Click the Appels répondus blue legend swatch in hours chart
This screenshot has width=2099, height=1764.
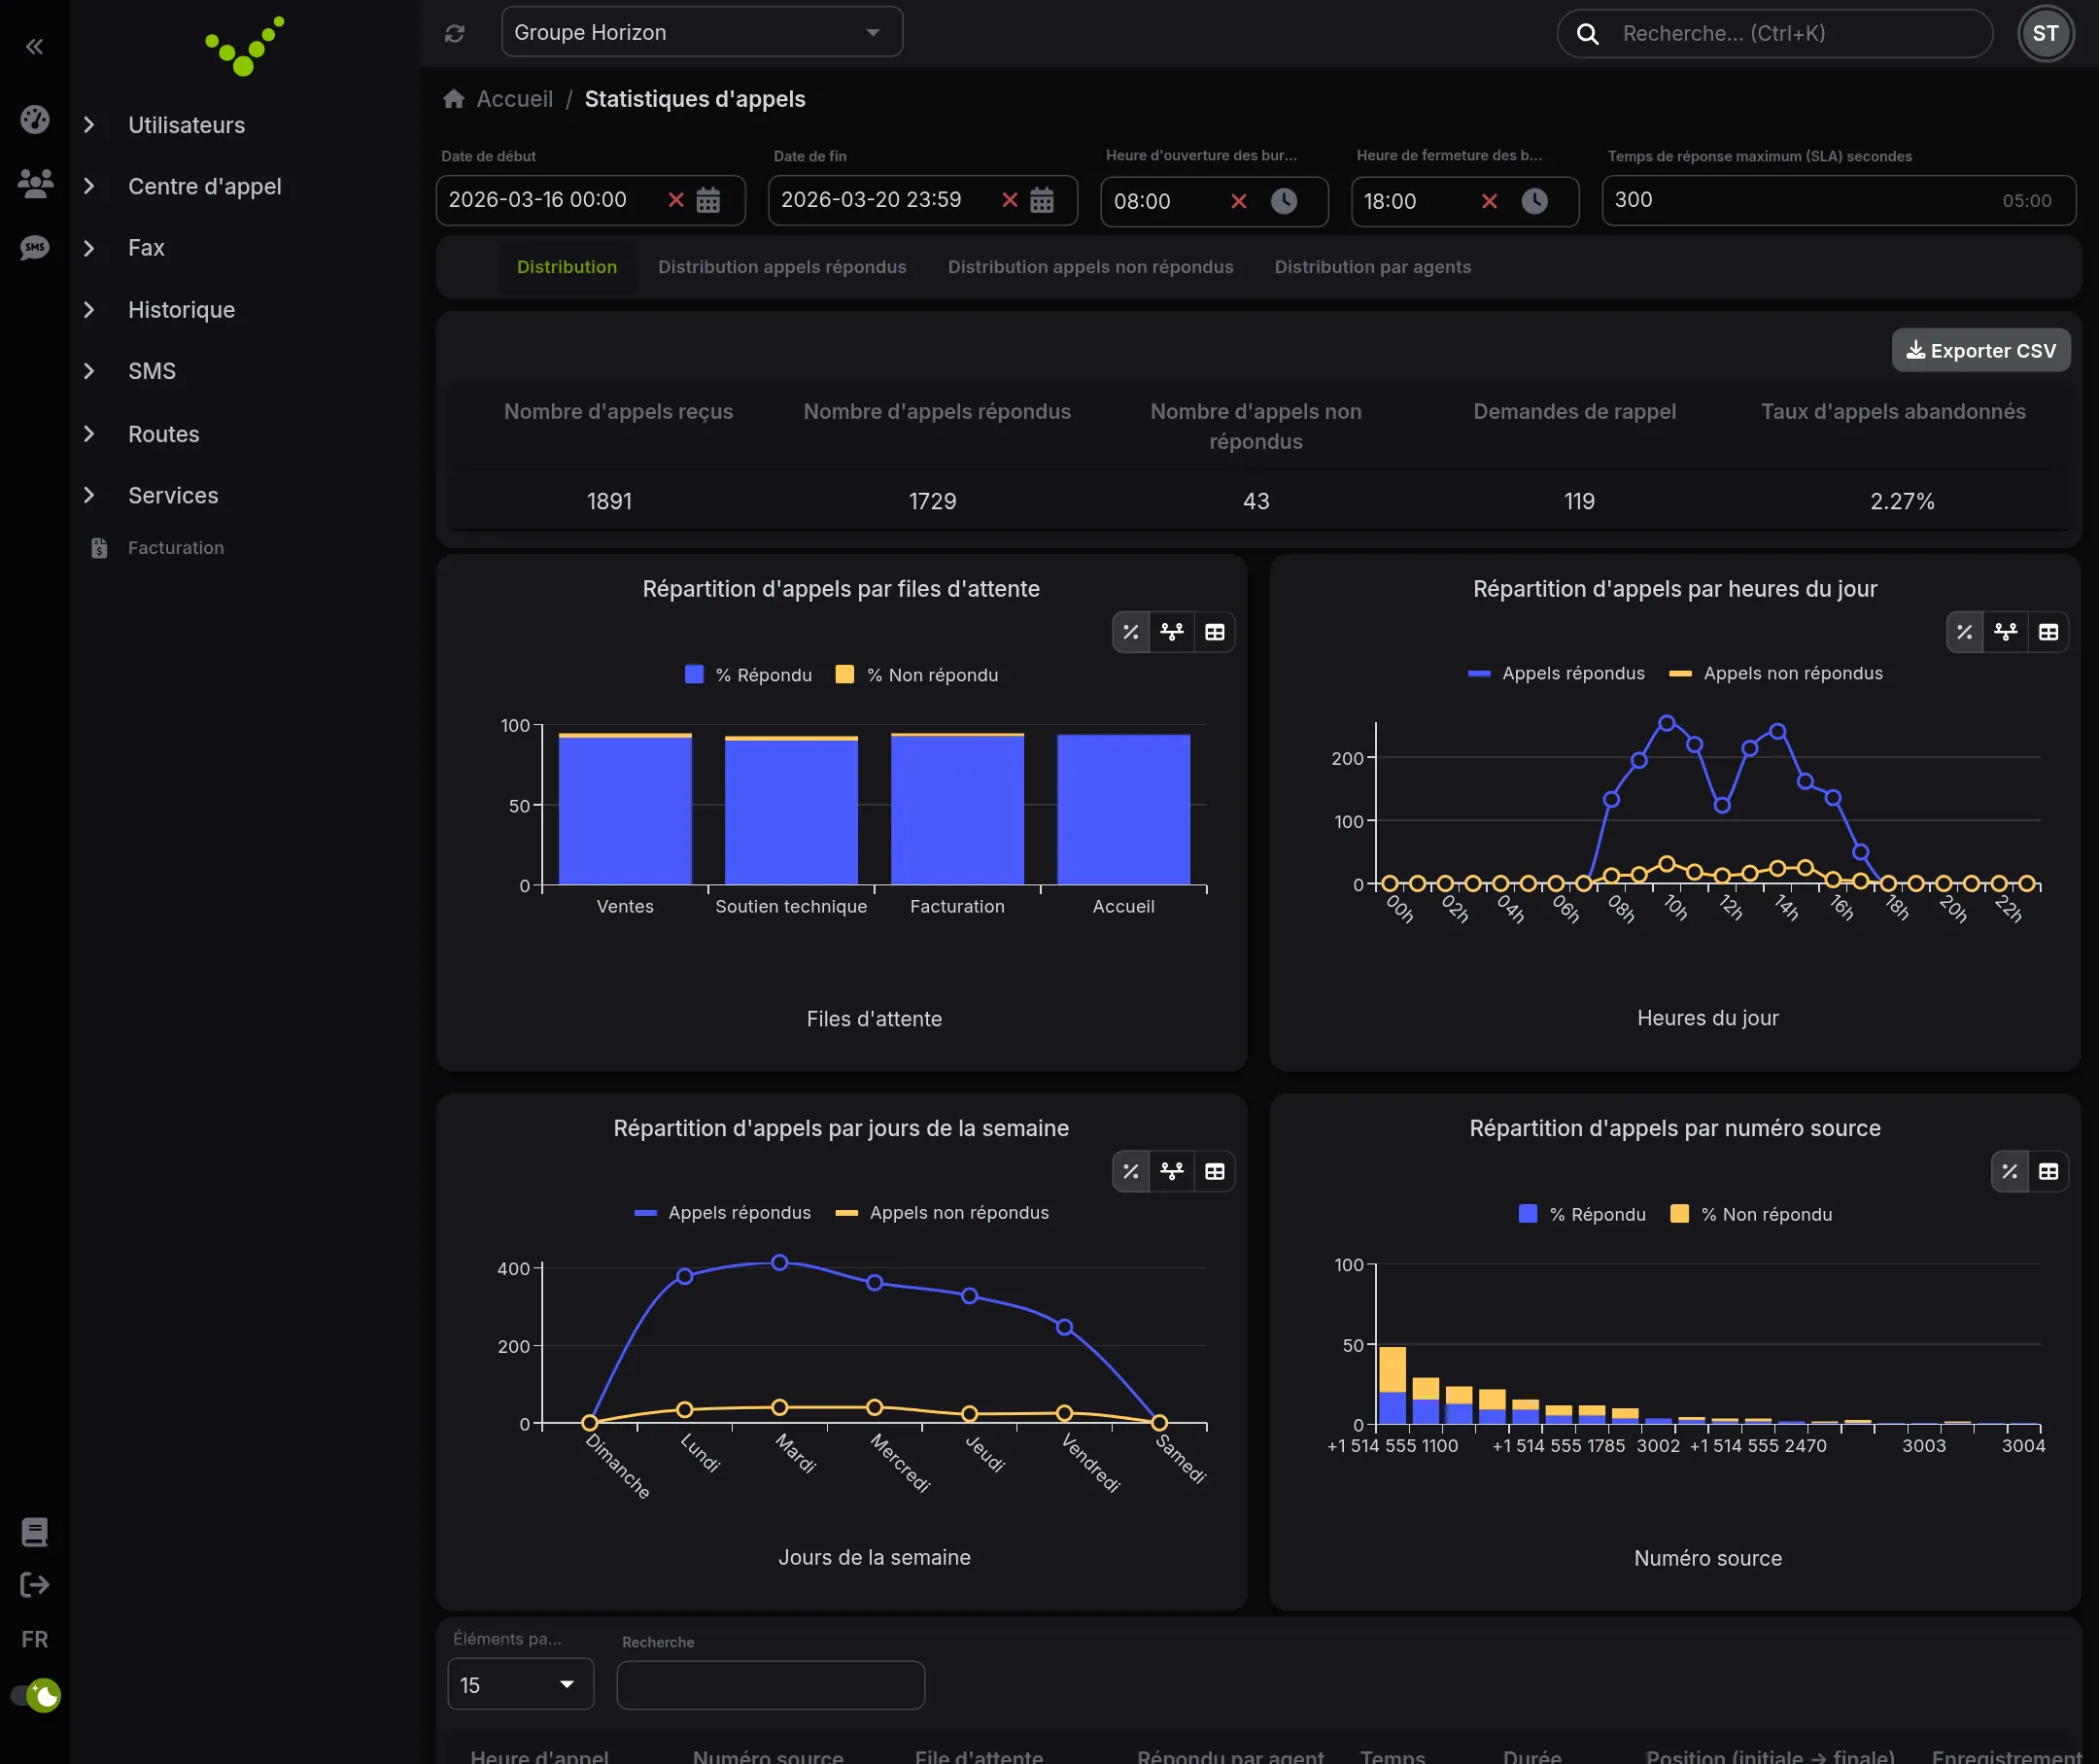coord(1479,674)
